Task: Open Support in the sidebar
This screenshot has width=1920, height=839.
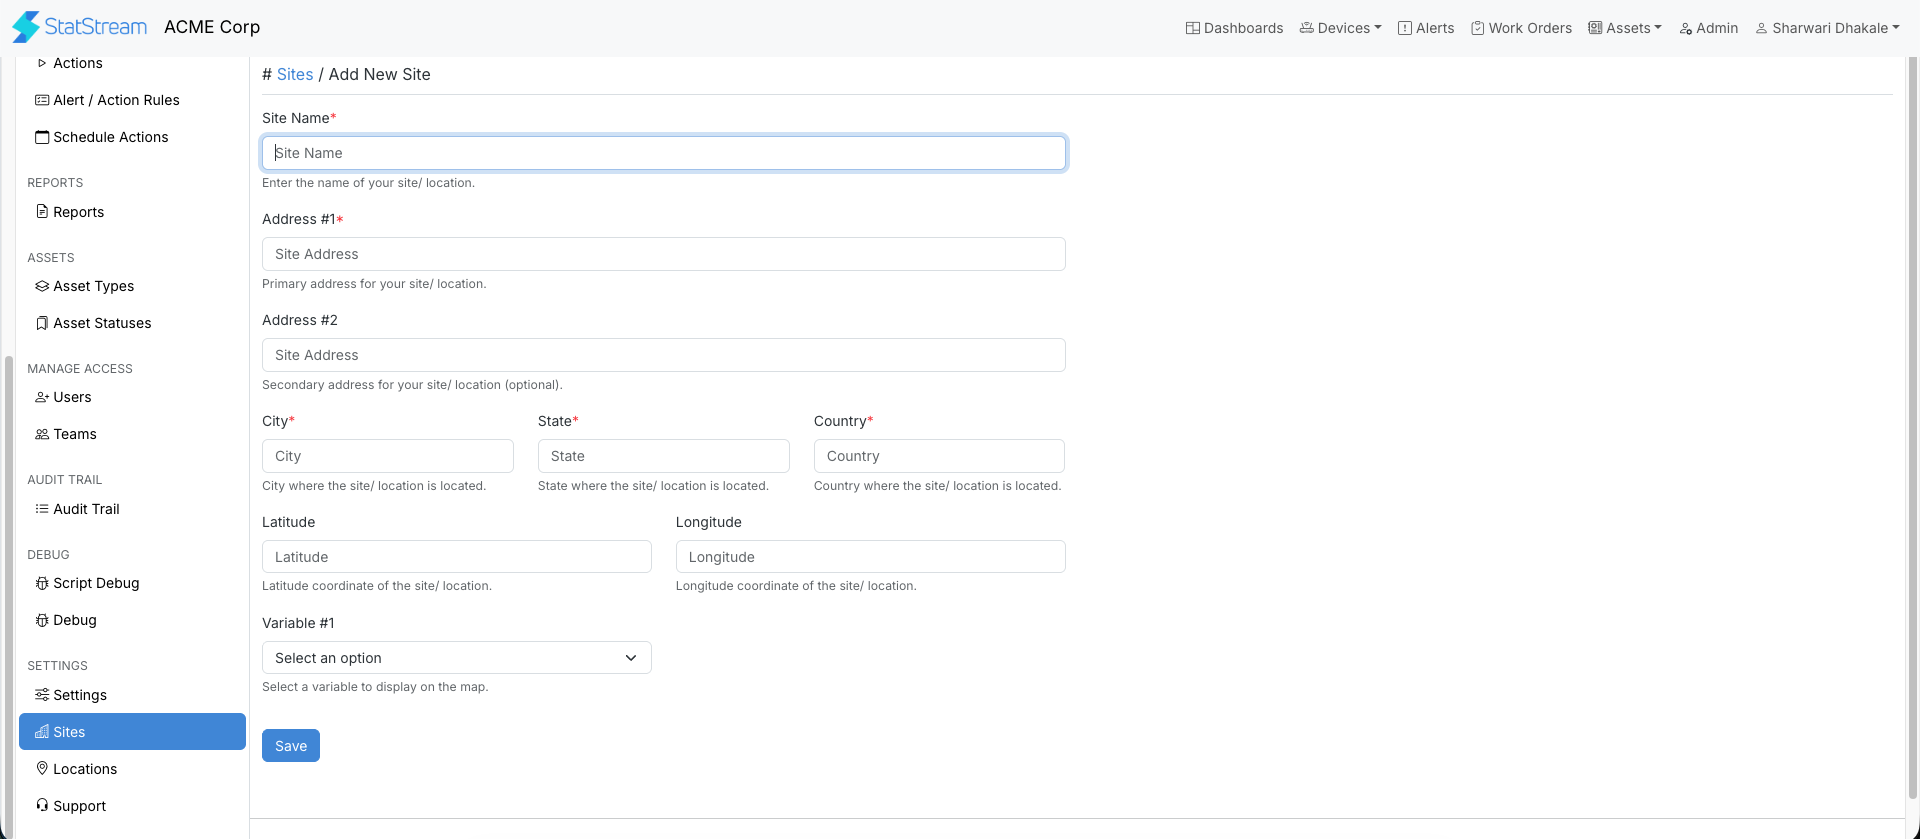Action: coord(132,806)
